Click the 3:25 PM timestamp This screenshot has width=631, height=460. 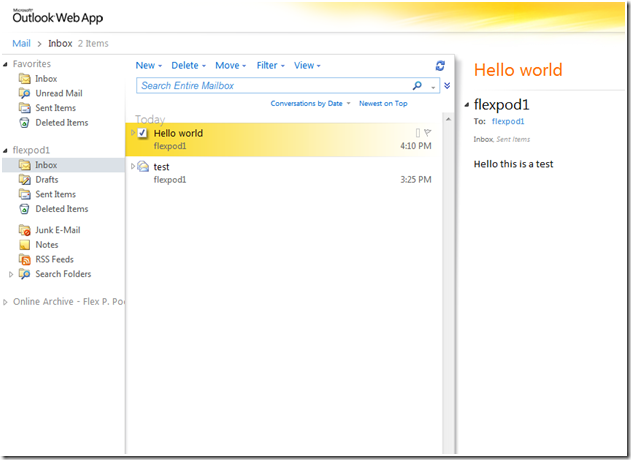click(x=416, y=179)
